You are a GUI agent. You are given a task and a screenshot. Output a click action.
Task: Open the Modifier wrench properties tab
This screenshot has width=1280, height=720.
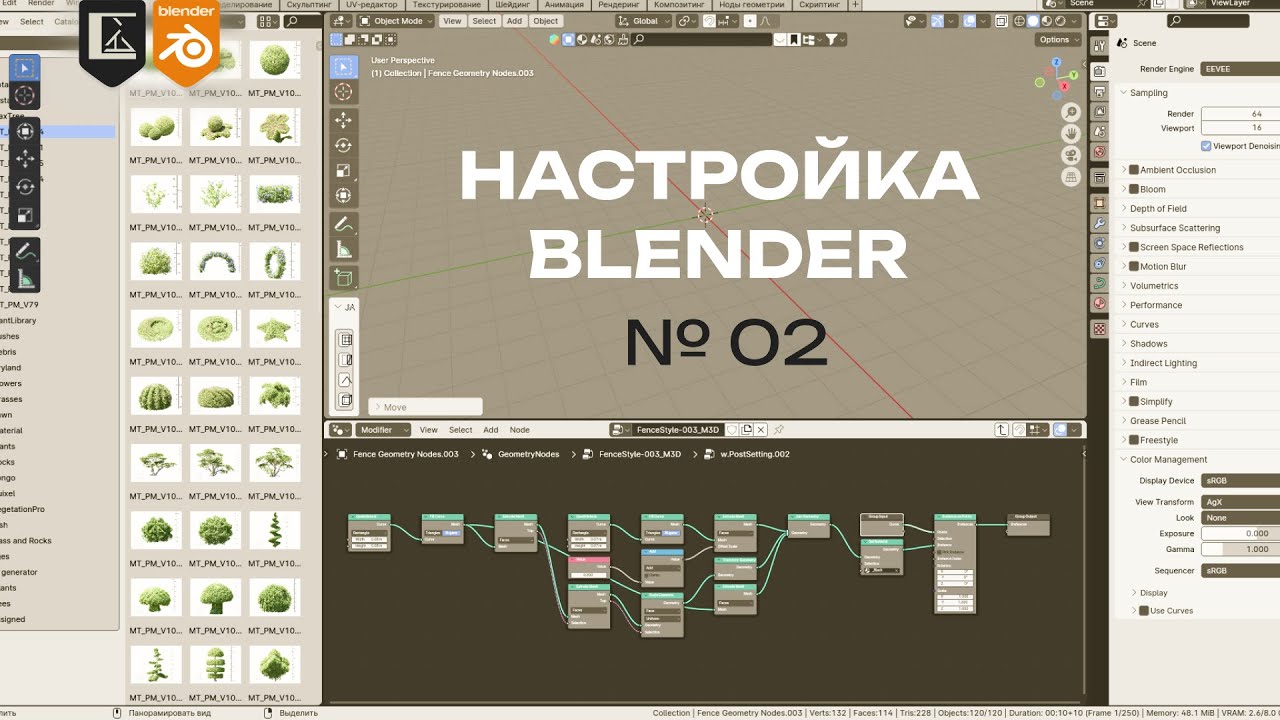click(1100, 224)
